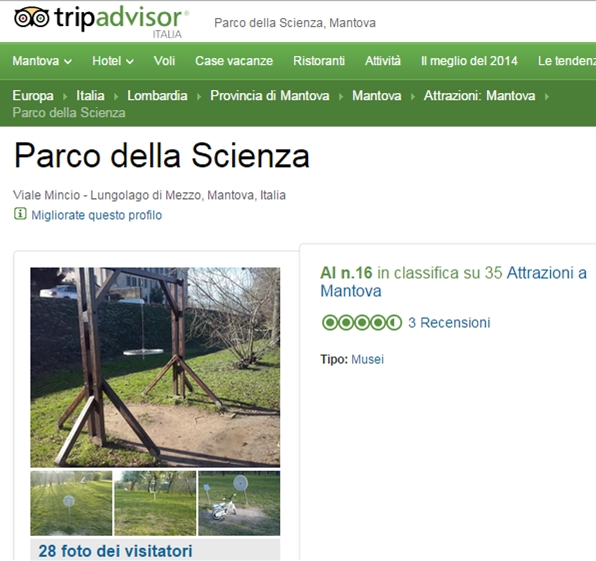Open the large swing photo
The width and height of the screenshot is (596, 561).
click(155, 367)
